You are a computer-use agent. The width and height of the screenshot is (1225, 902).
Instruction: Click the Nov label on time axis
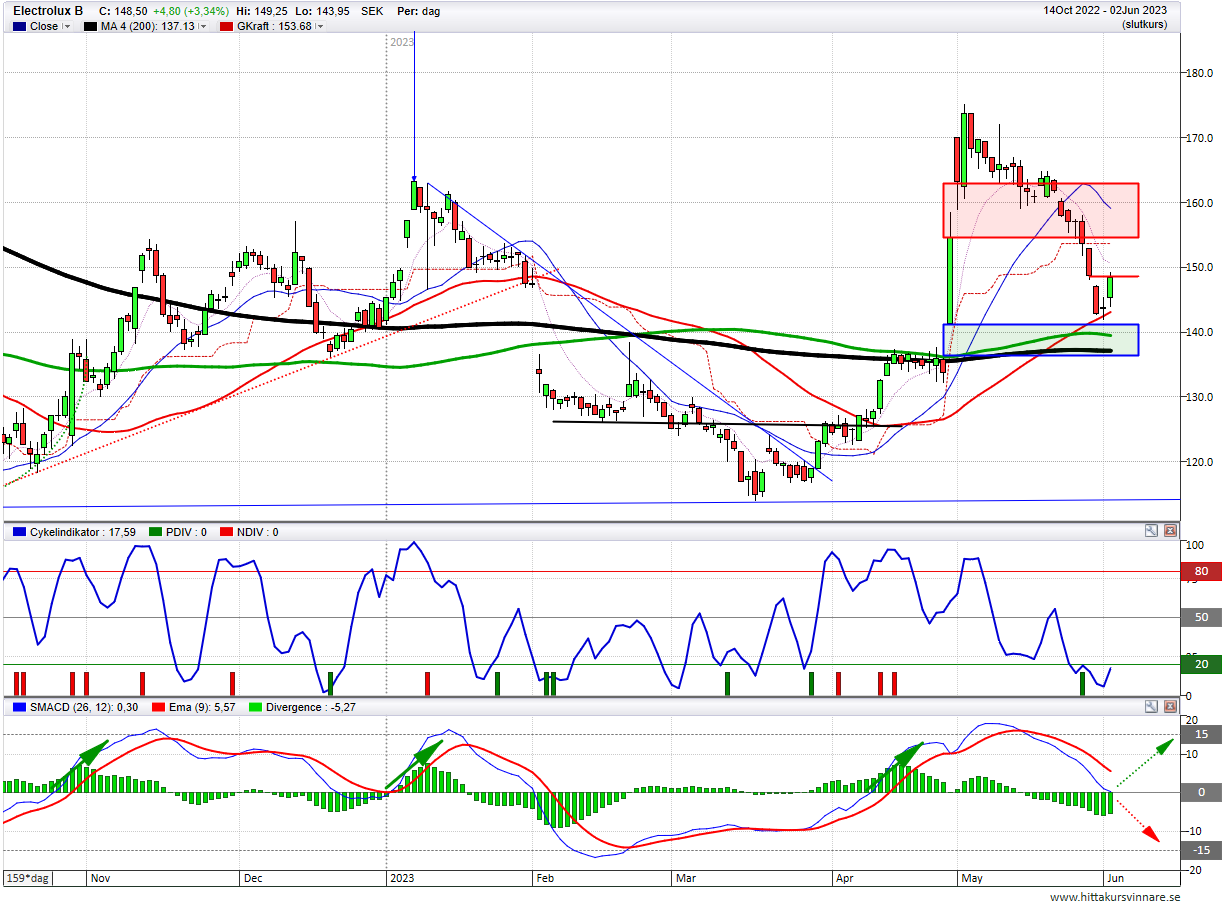(99, 878)
